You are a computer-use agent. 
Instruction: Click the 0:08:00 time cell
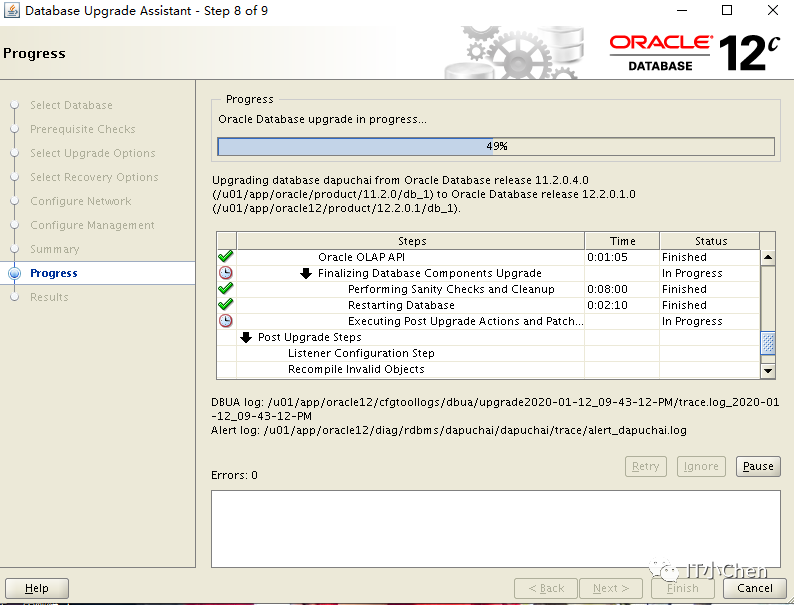pos(622,289)
